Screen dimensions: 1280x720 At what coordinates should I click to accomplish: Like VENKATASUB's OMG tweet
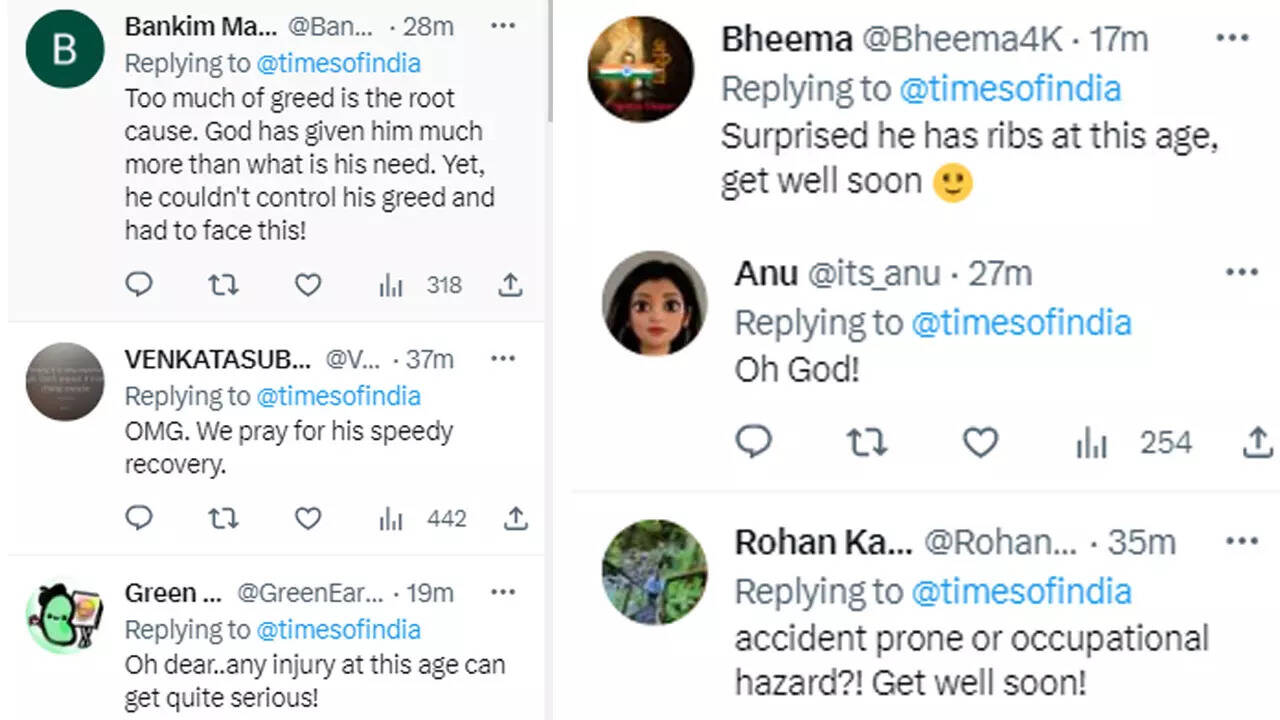tap(308, 518)
